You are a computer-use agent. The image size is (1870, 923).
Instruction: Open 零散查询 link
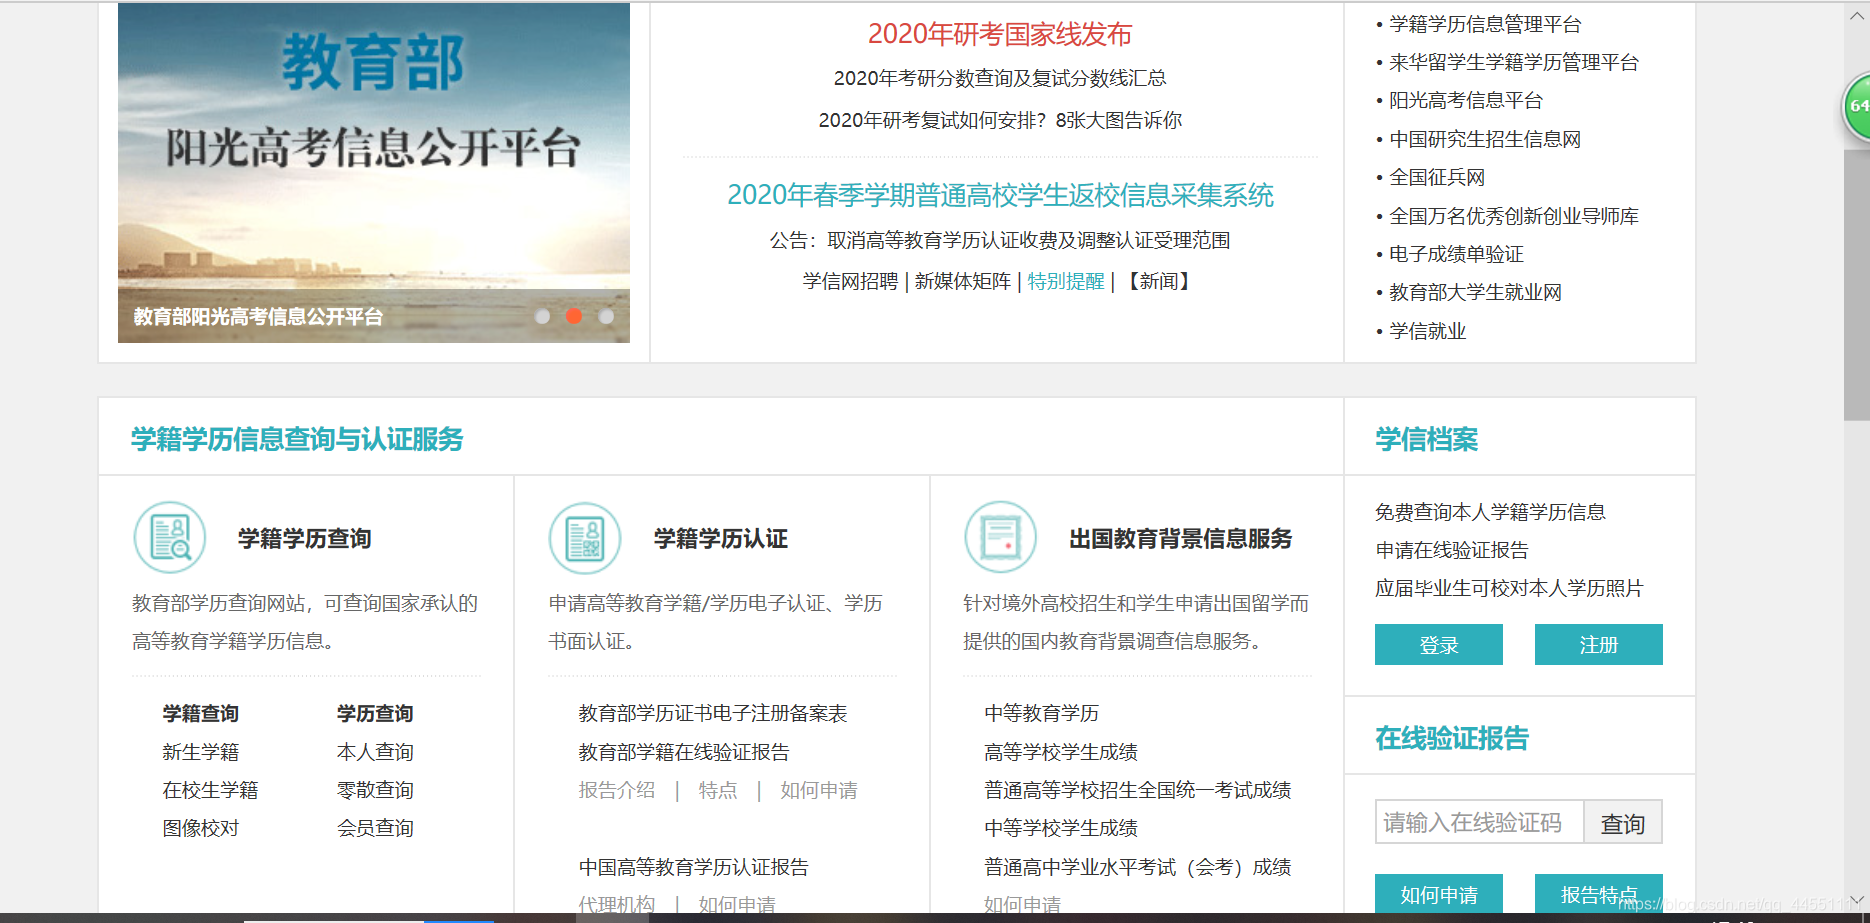coord(375,790)
